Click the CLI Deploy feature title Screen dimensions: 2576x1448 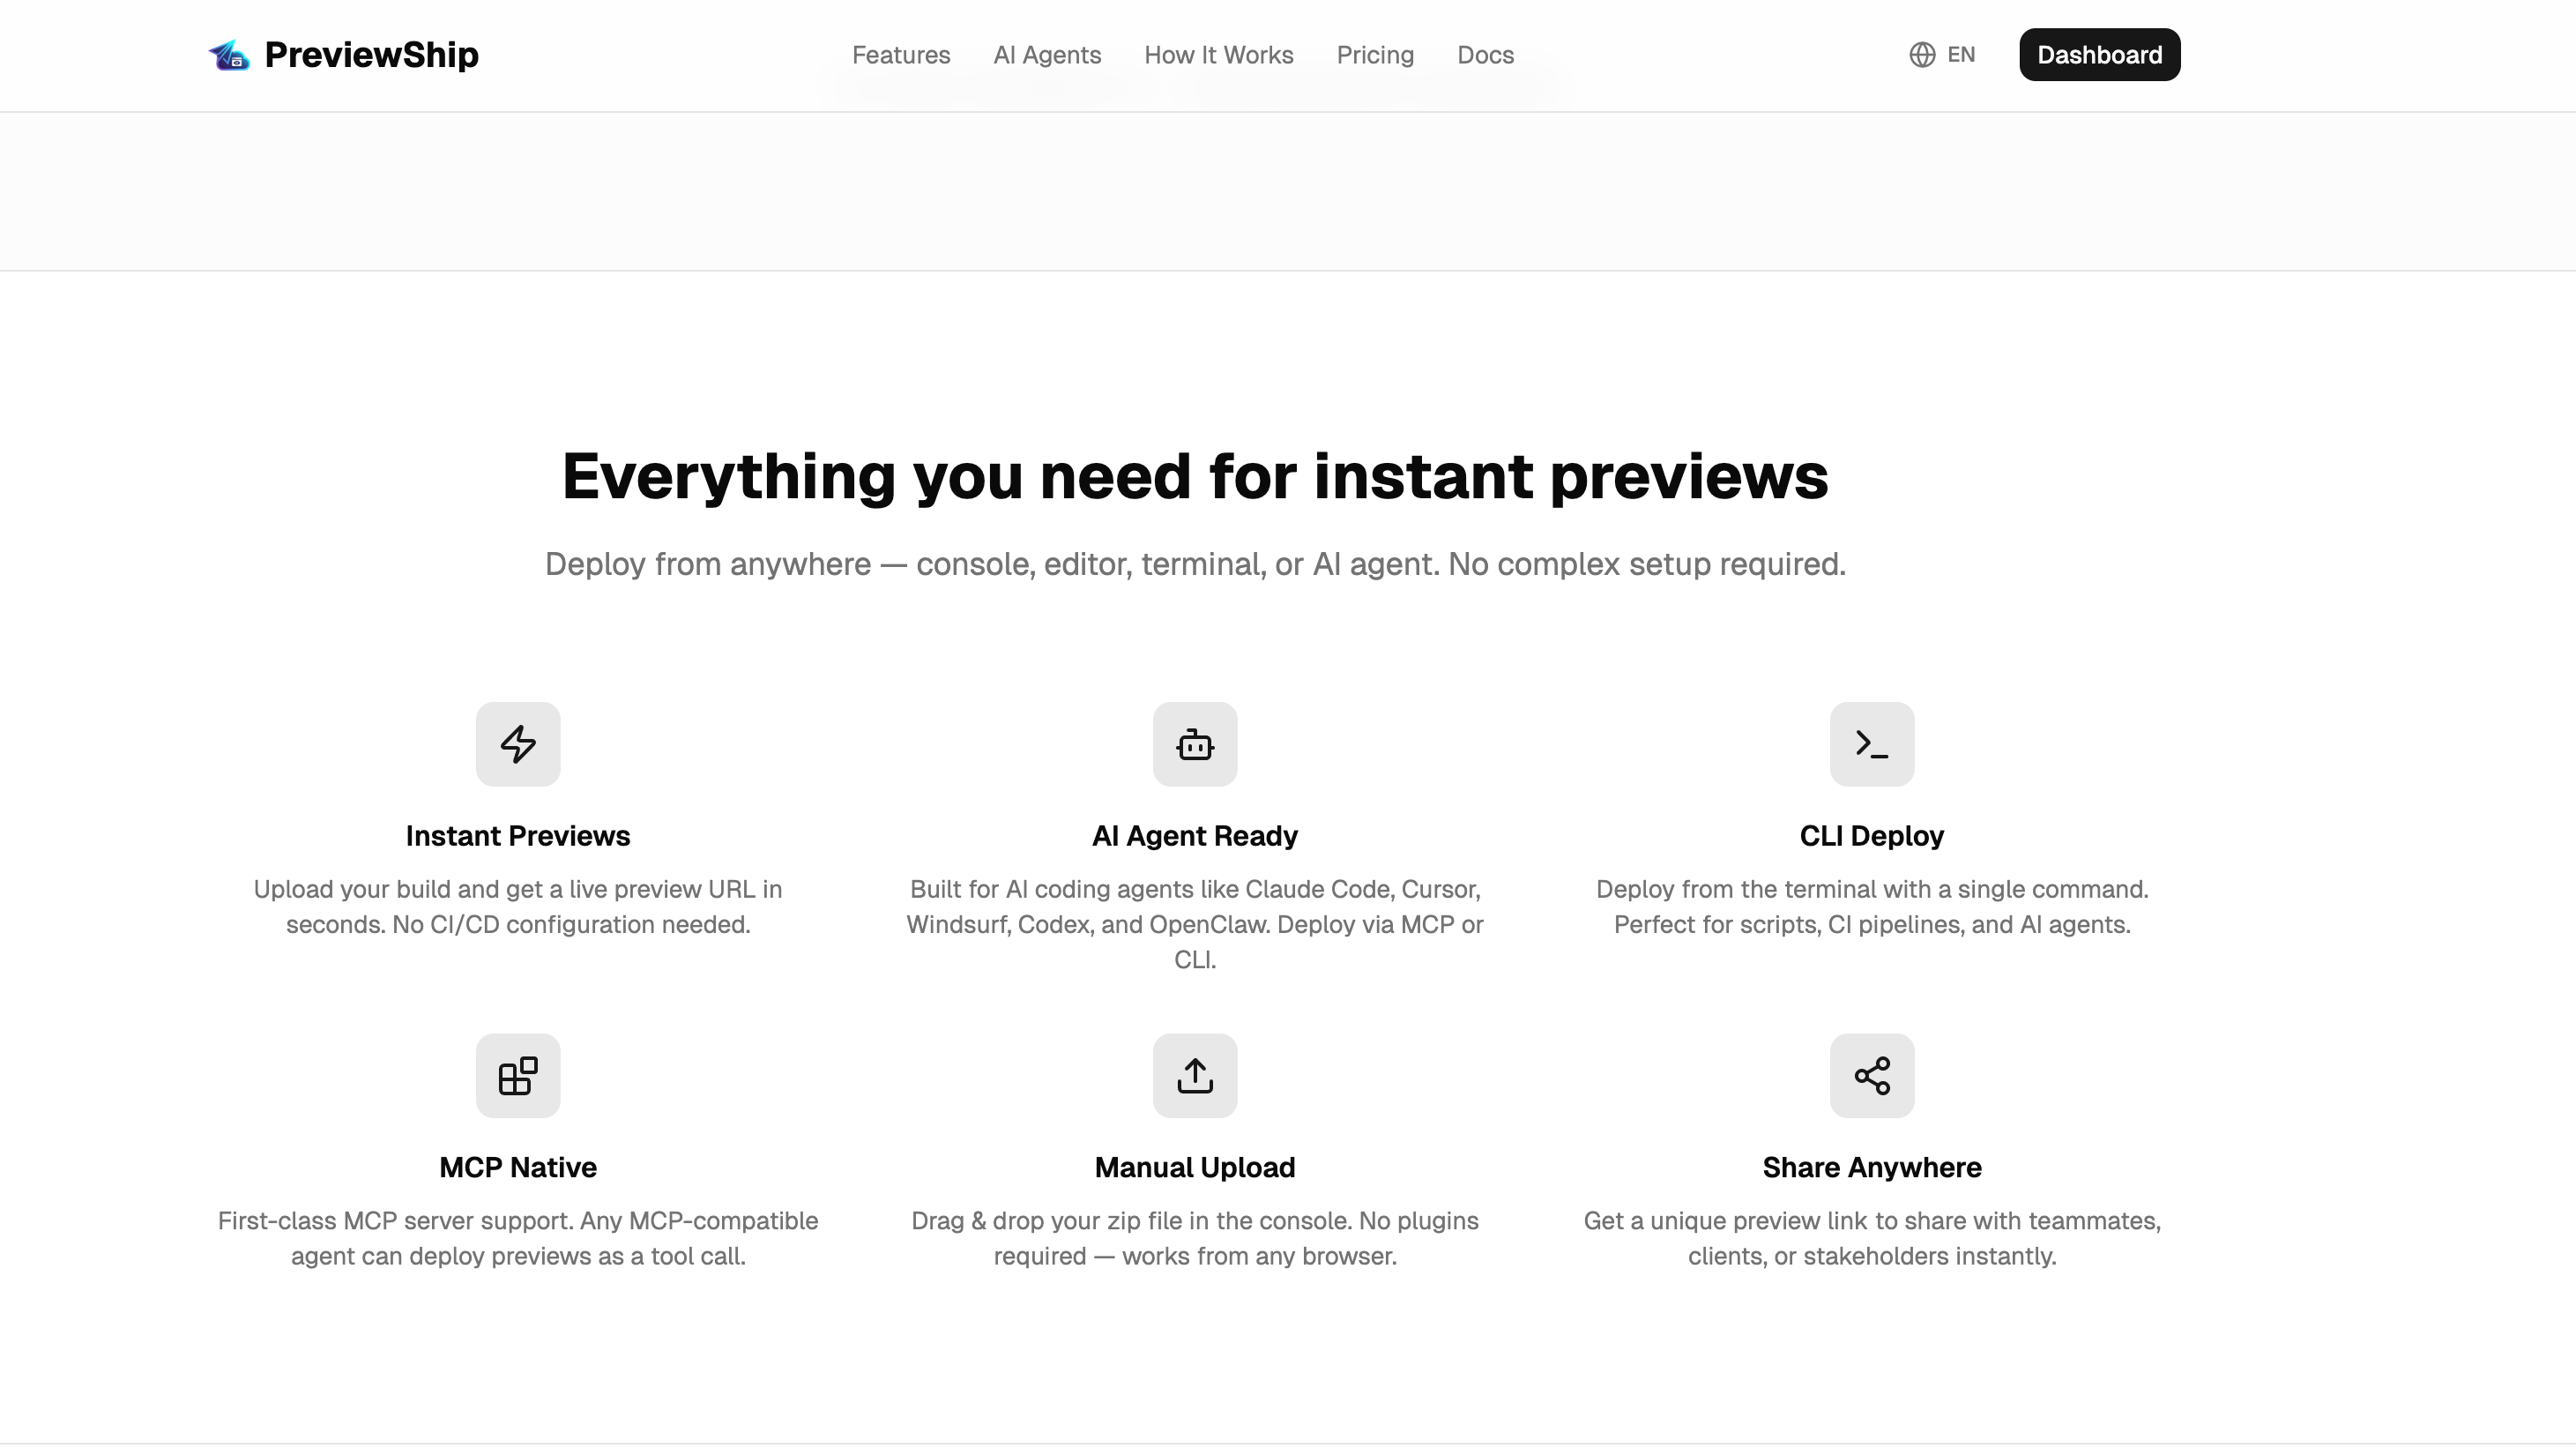click(1871, 836)
